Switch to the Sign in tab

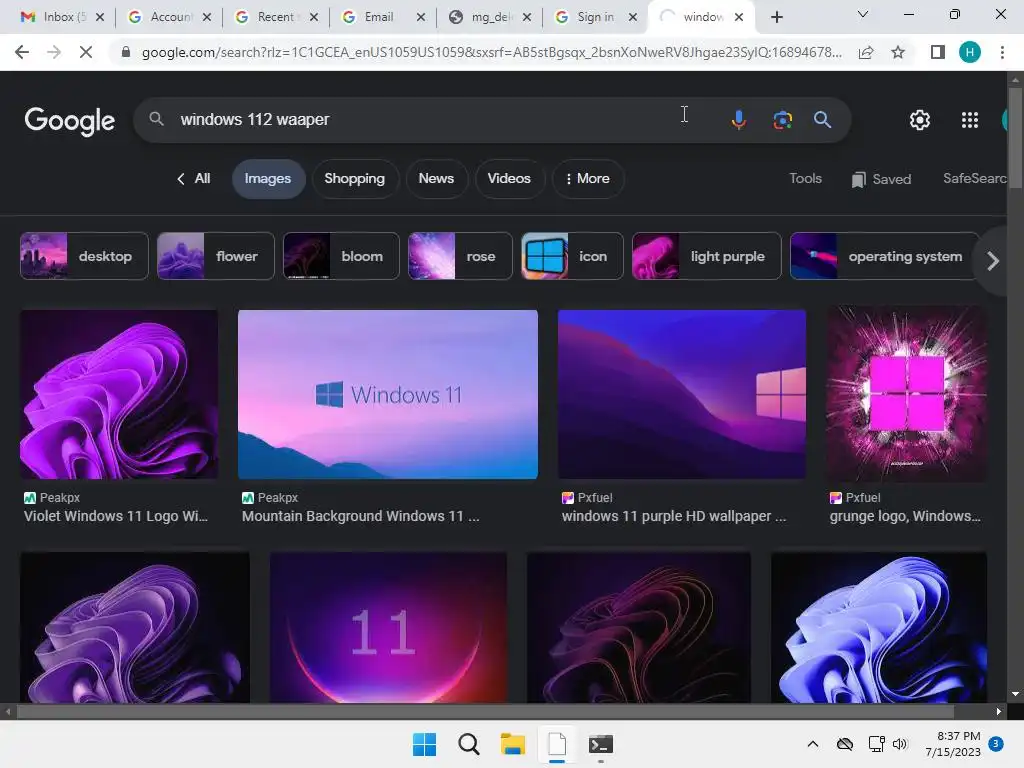pos(588,17)
